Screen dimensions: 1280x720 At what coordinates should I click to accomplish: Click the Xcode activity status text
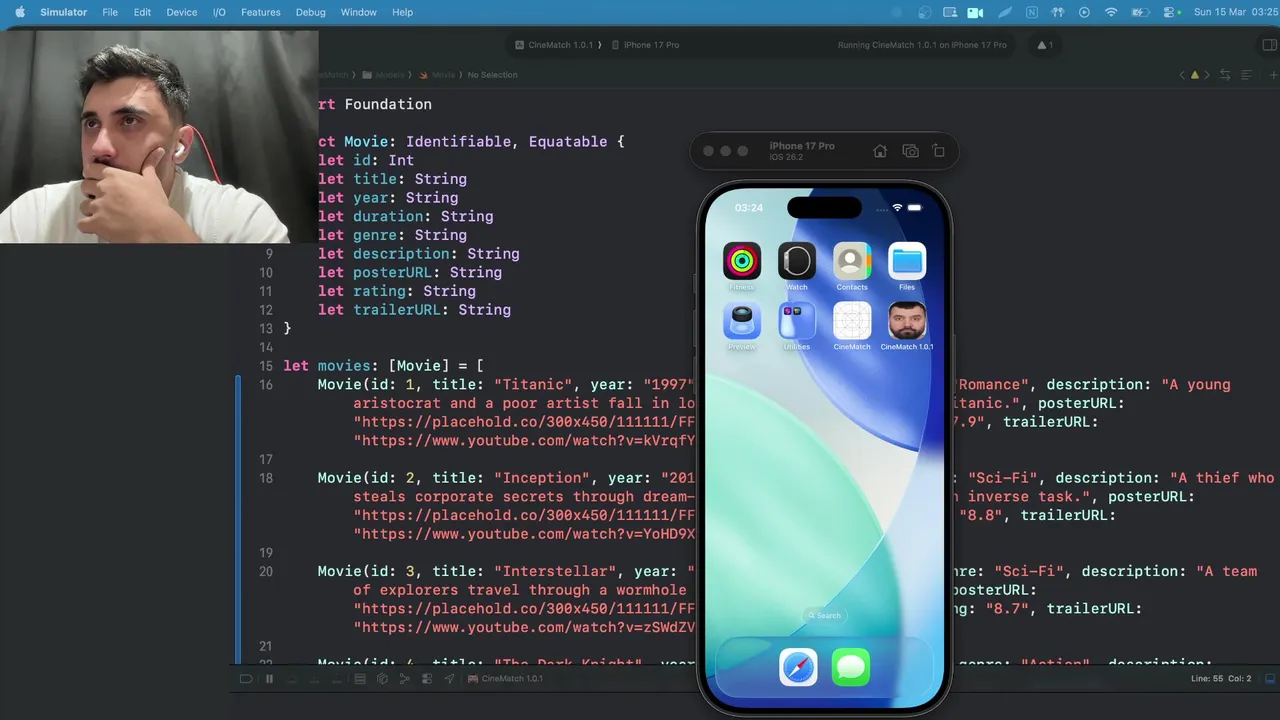922,45
